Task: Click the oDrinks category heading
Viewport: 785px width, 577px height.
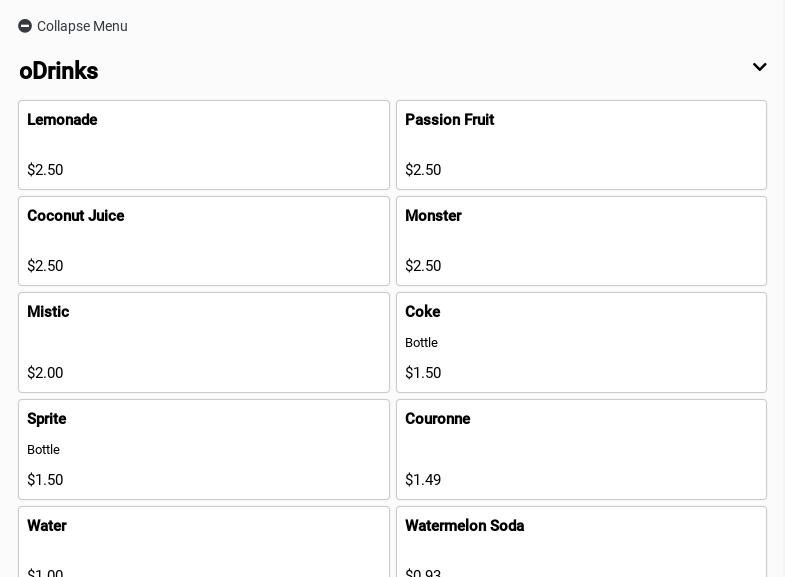Action: click(59, 71)
